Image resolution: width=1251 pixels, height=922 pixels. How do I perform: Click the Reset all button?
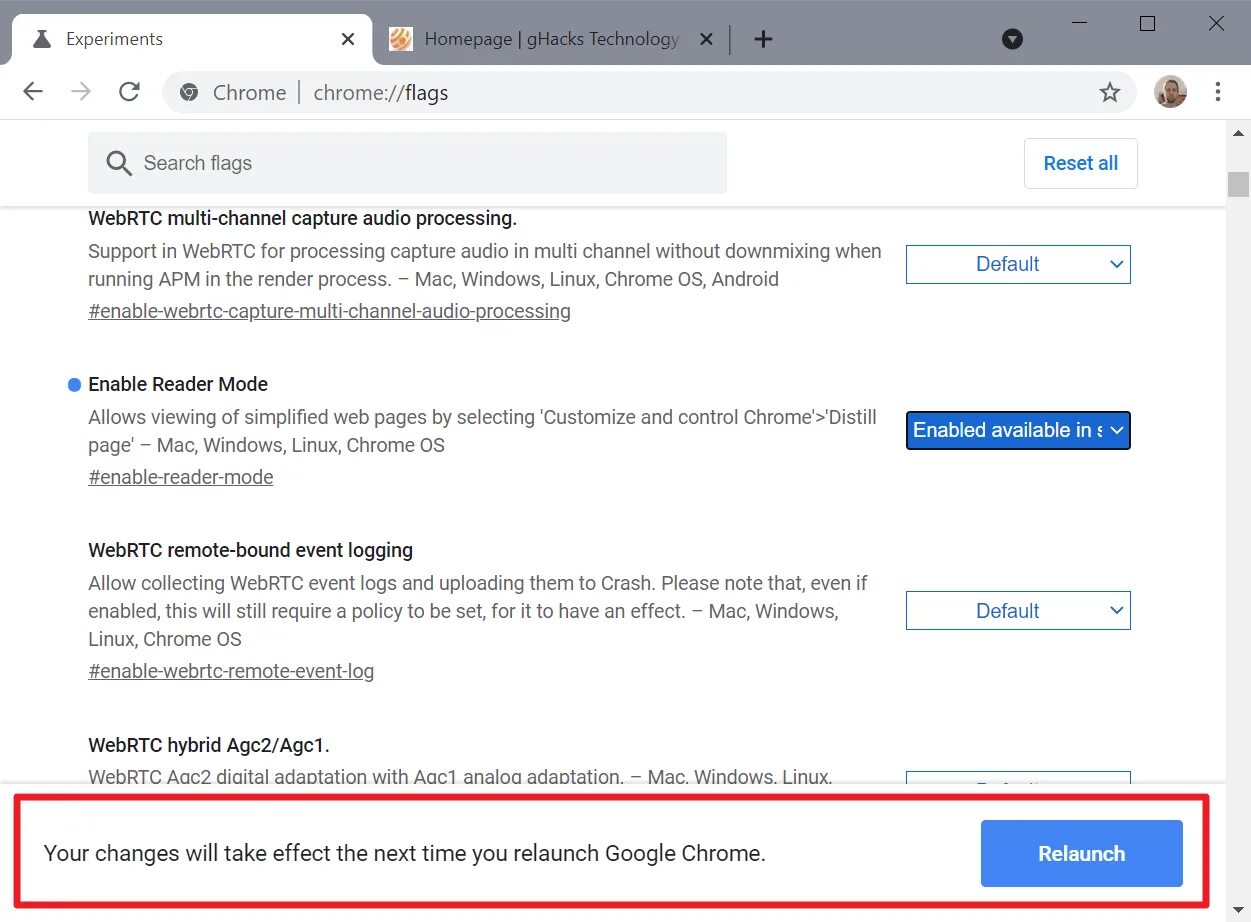[1080, 163]
